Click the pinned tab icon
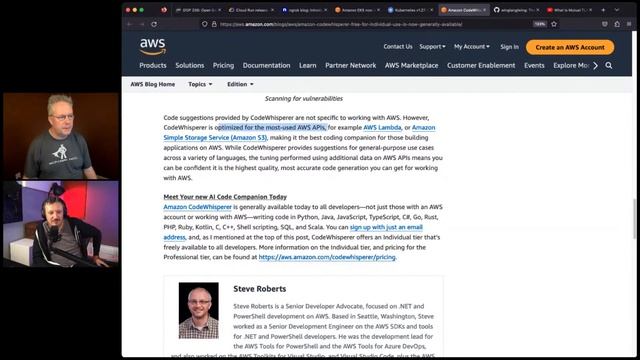The height and width of the screenshot is (360, 640). click(164, 10)
